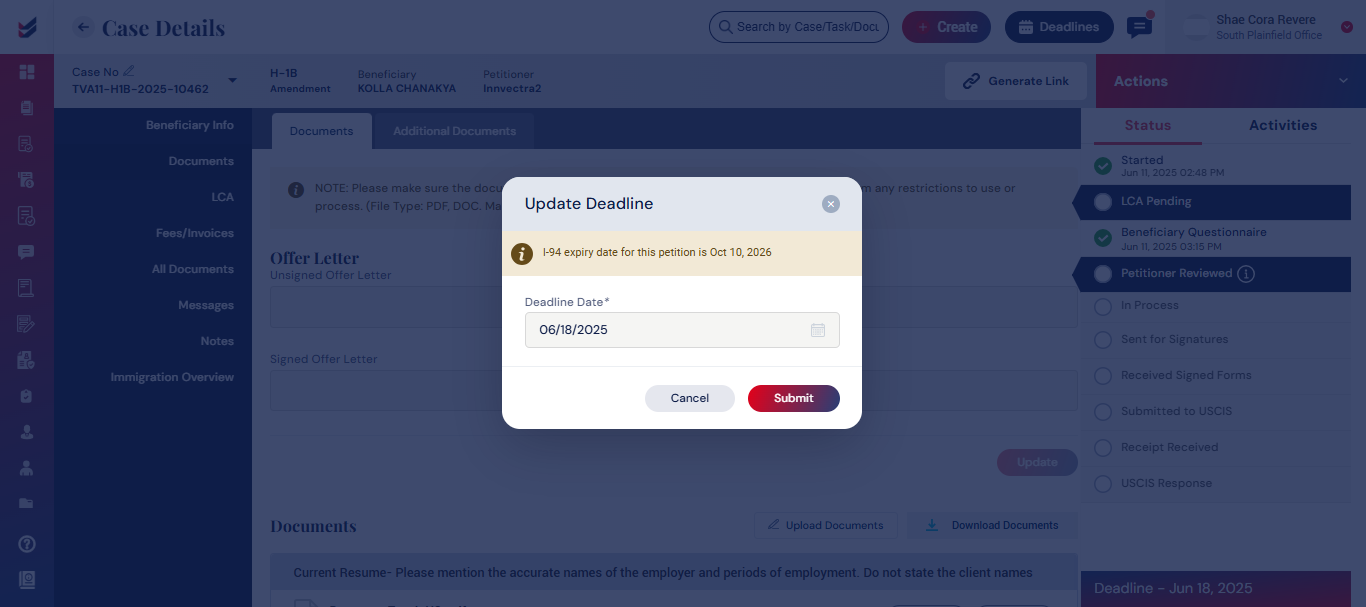This screenshot has height=607, width=1366.
Task: Click the back arrow beside Case Details
Action: click(84, 27)
